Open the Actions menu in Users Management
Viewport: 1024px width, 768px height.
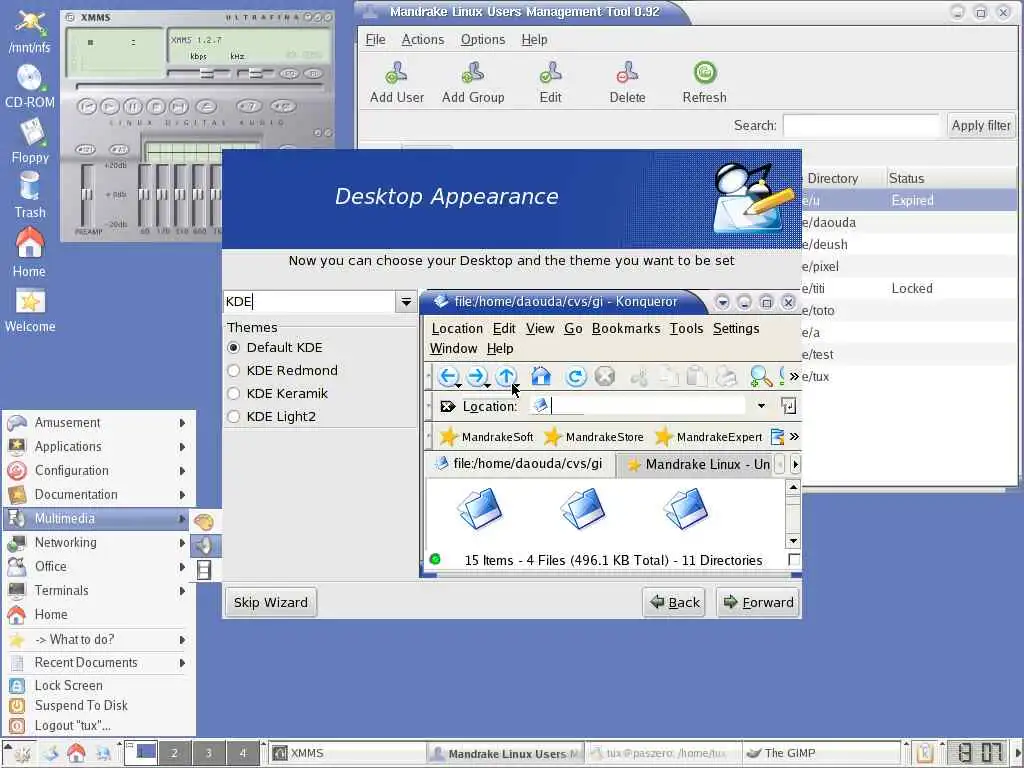pyautogui.click(x=423, y=40)
